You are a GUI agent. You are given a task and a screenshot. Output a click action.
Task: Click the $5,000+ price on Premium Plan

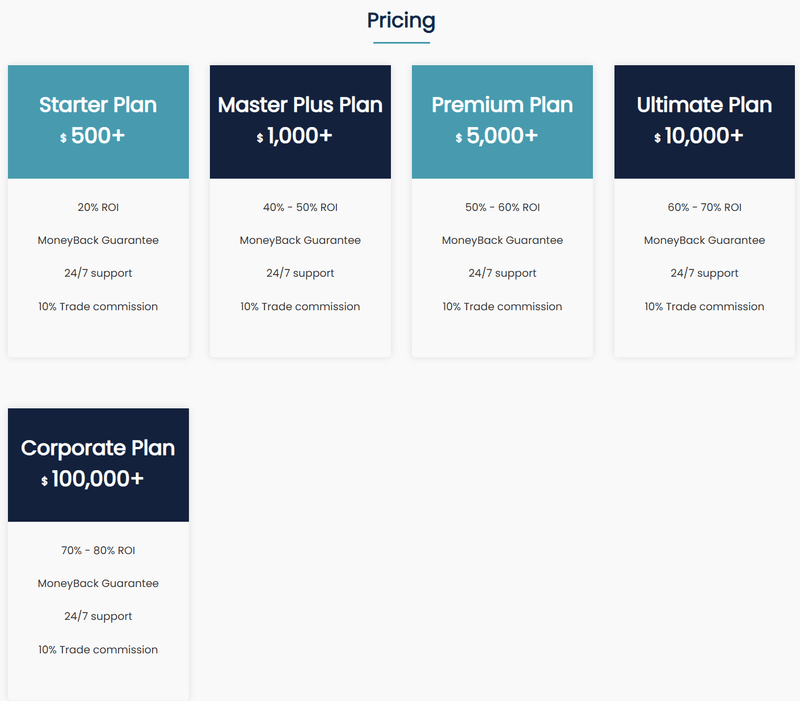496,136
